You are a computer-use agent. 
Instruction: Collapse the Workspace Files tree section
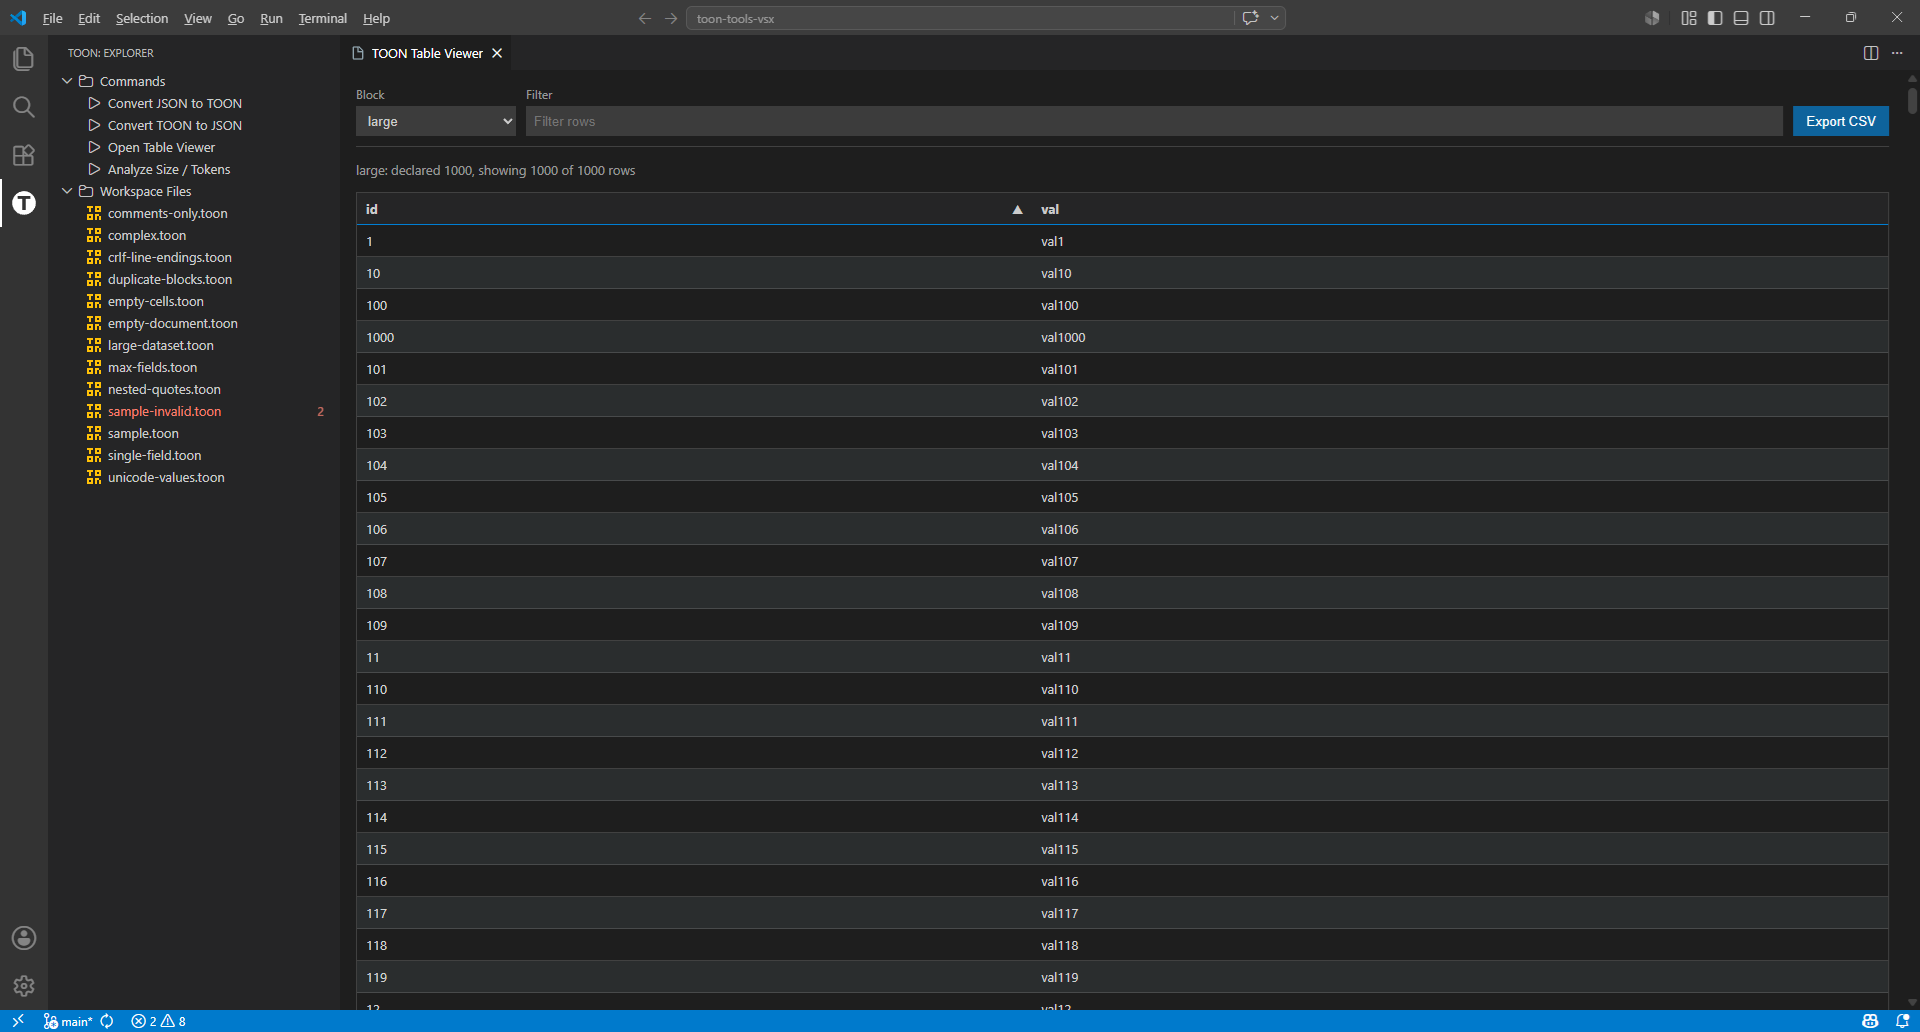point(67,191)
